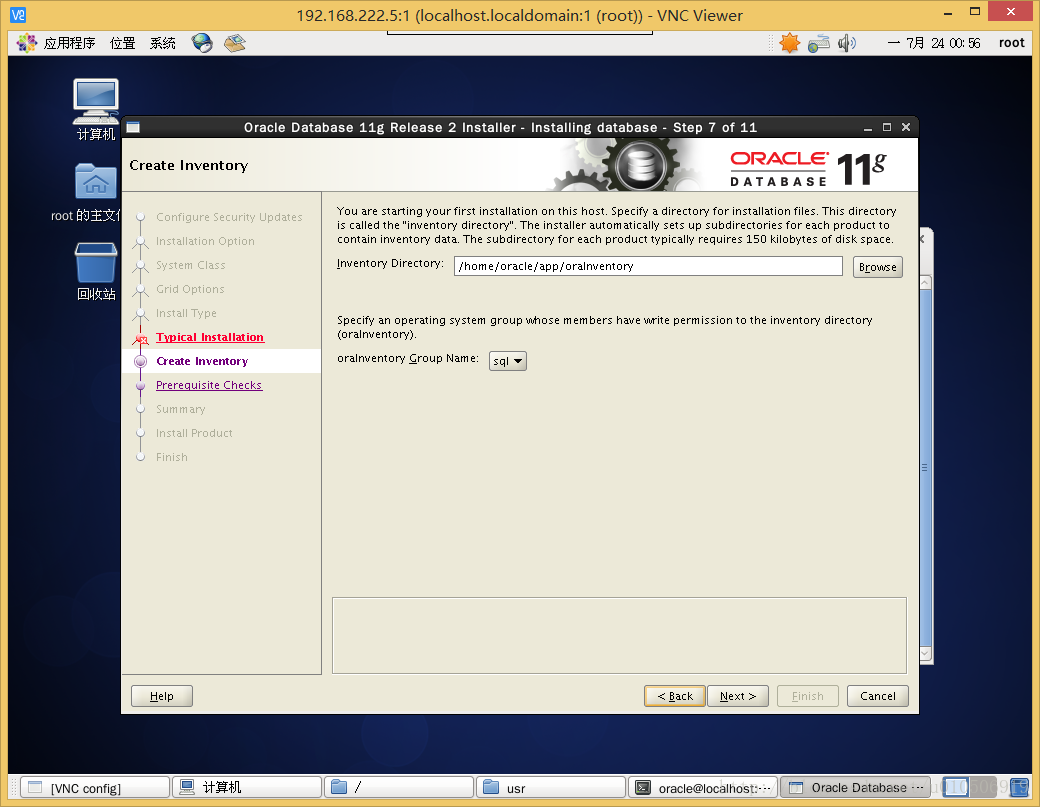Screen dimensions: 1040x807
Task: Click the Install Type step text
Action: coord(186,313)
